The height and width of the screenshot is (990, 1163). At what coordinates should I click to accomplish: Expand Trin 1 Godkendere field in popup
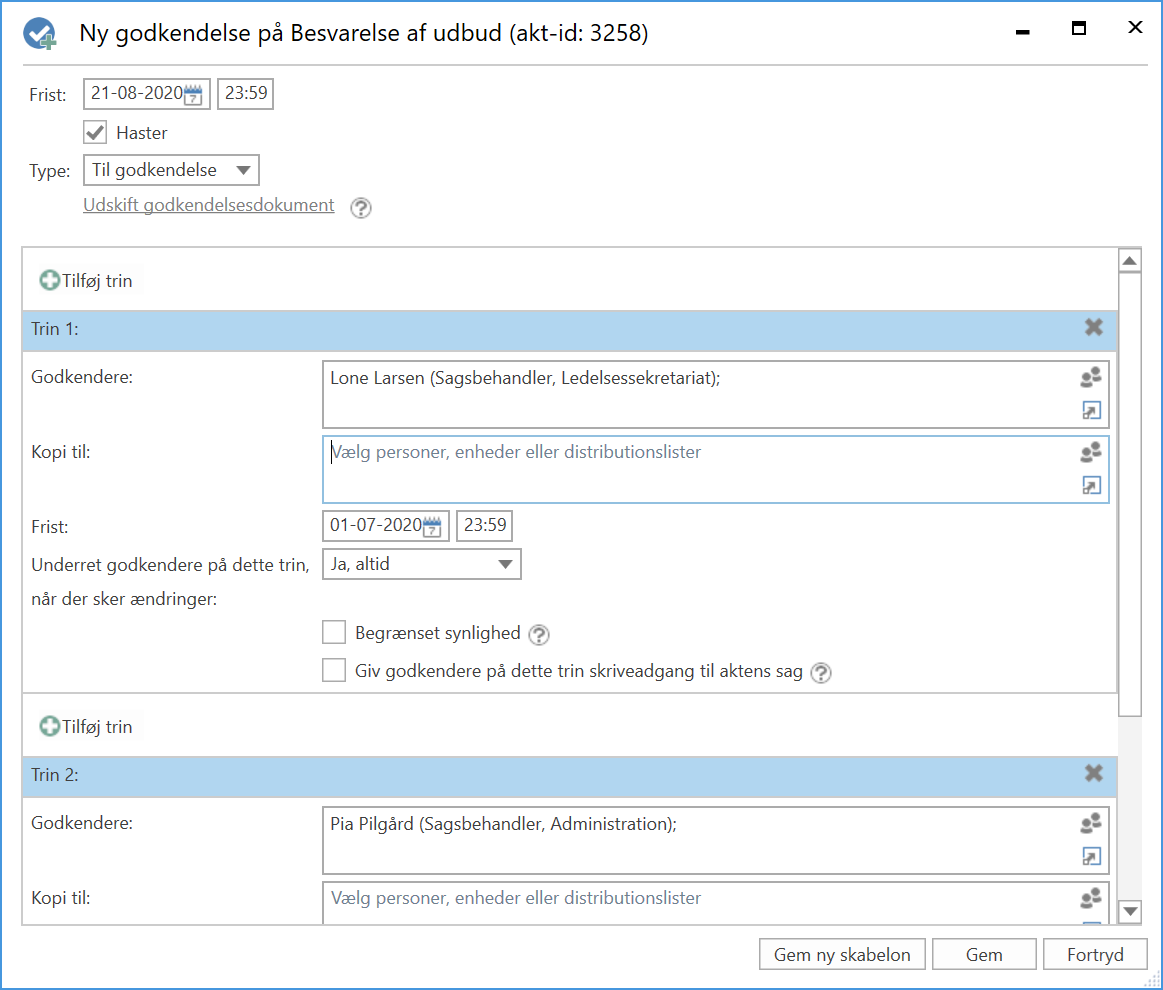tap(1091, 410)
